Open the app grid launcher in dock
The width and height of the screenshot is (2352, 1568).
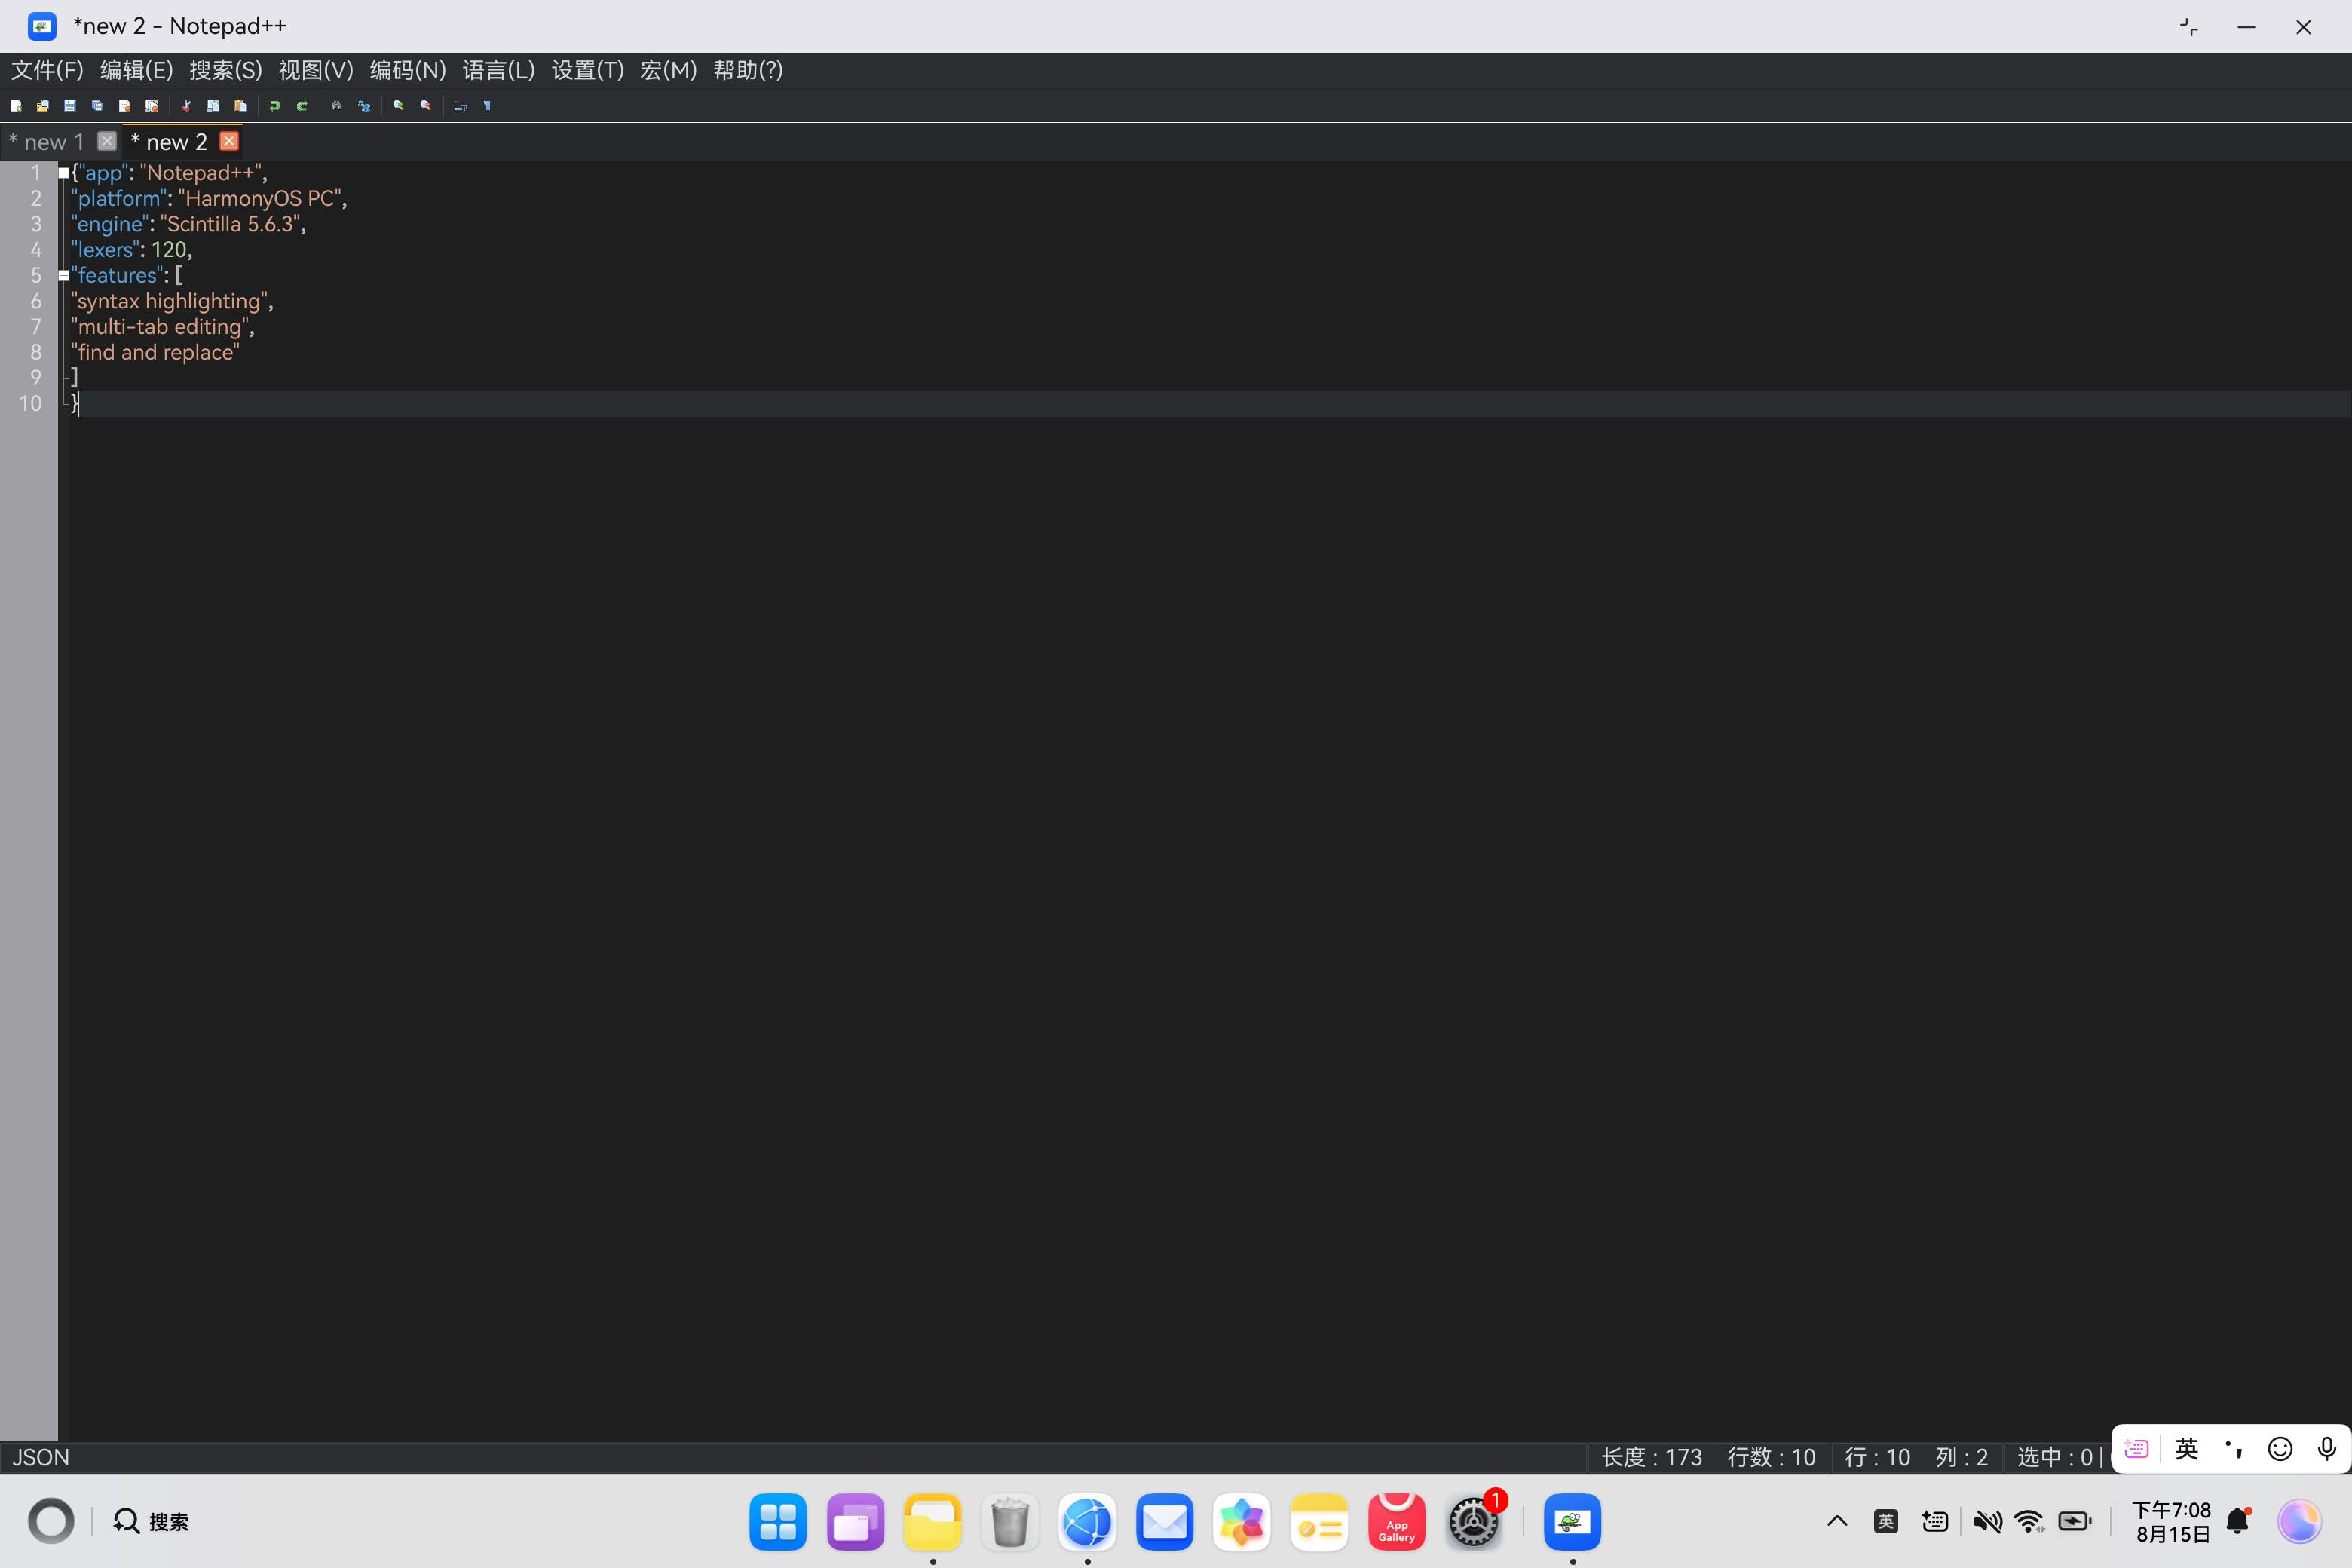coord(778,1522)
